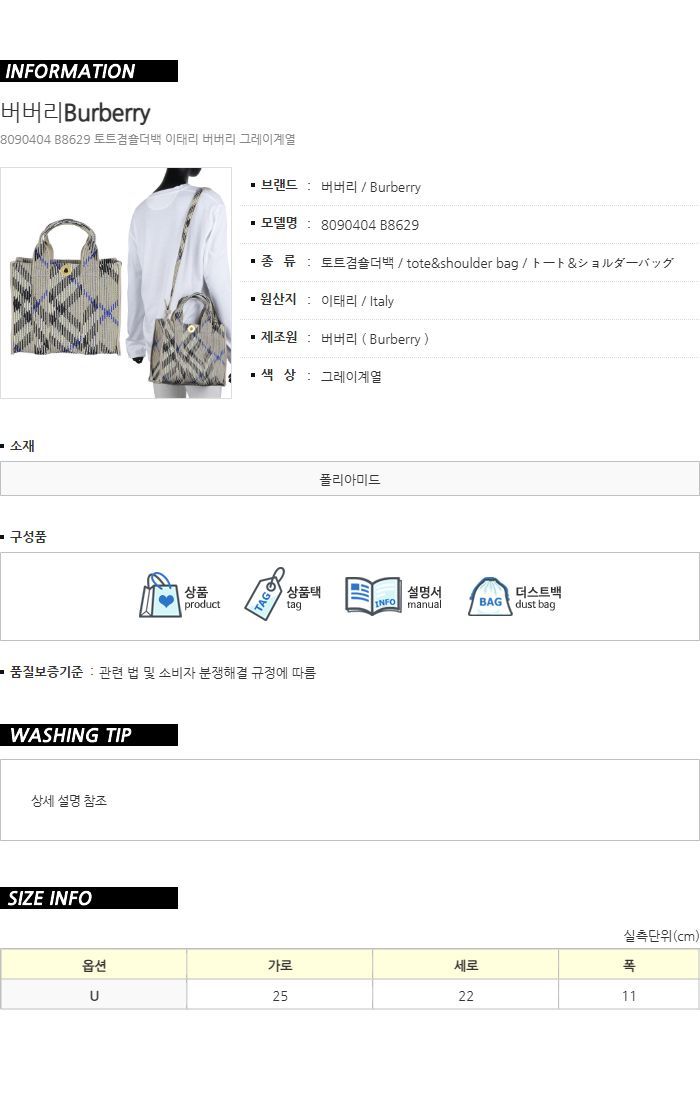This screenshot has height=1095, width=700.
Task: Click the 이태리 / Italy origin value
Action: tap(357, 301)
